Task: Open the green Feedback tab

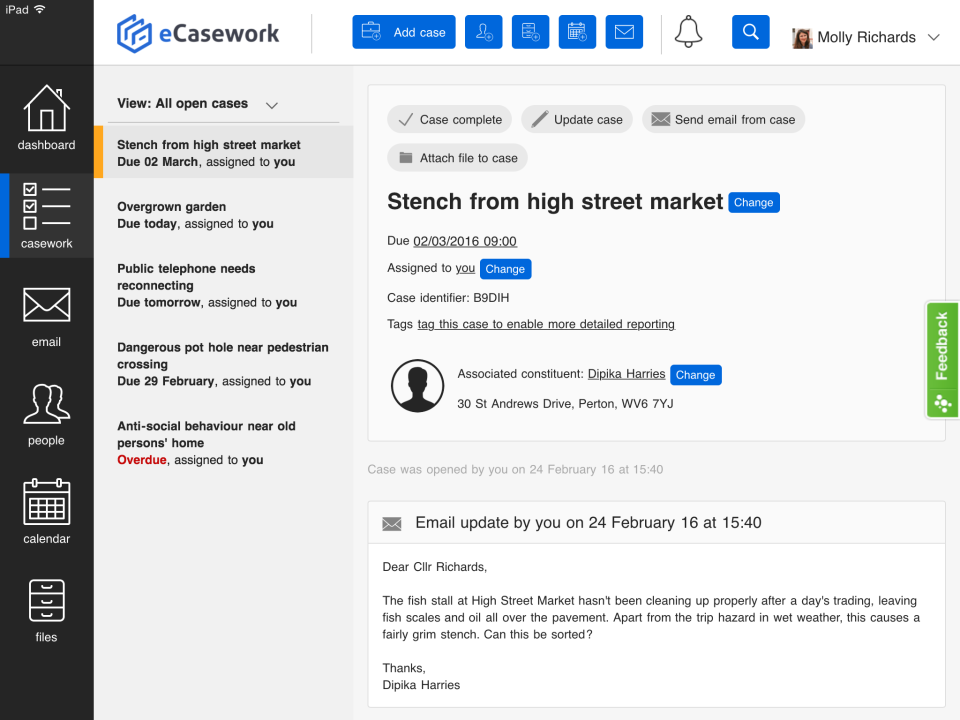Action: point(941,355)
